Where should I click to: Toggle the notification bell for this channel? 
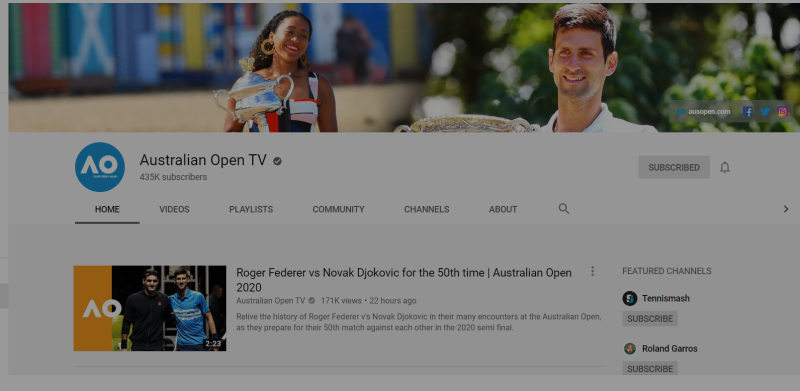[724, 167]
